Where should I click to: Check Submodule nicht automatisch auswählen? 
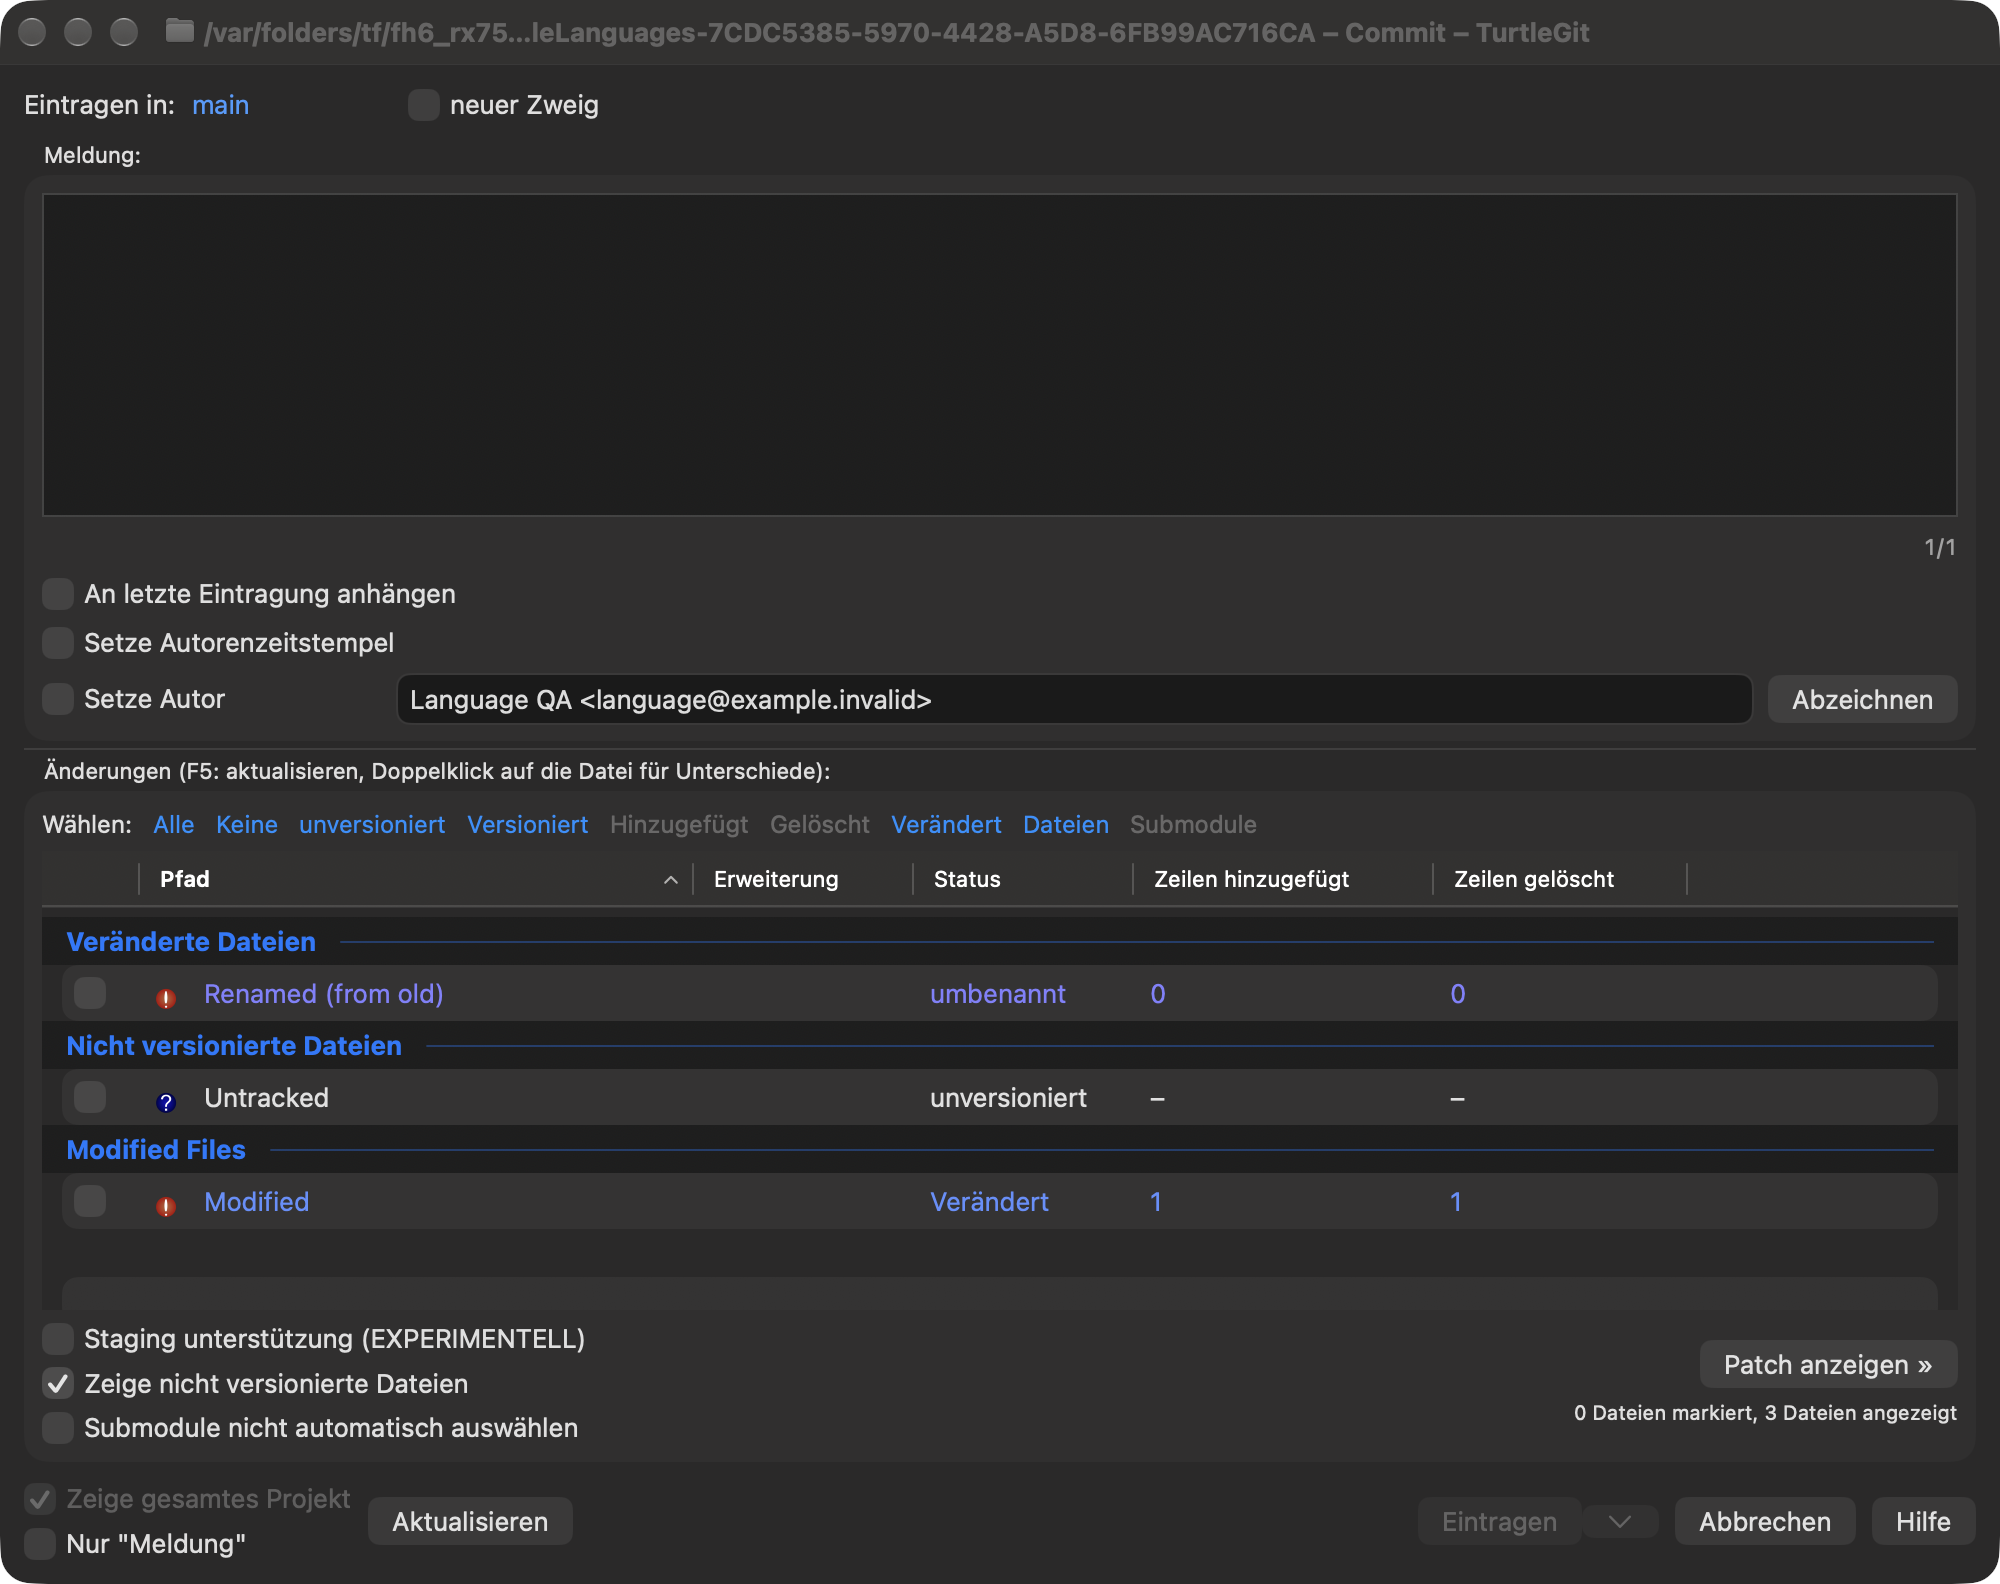coord(58,1427)
